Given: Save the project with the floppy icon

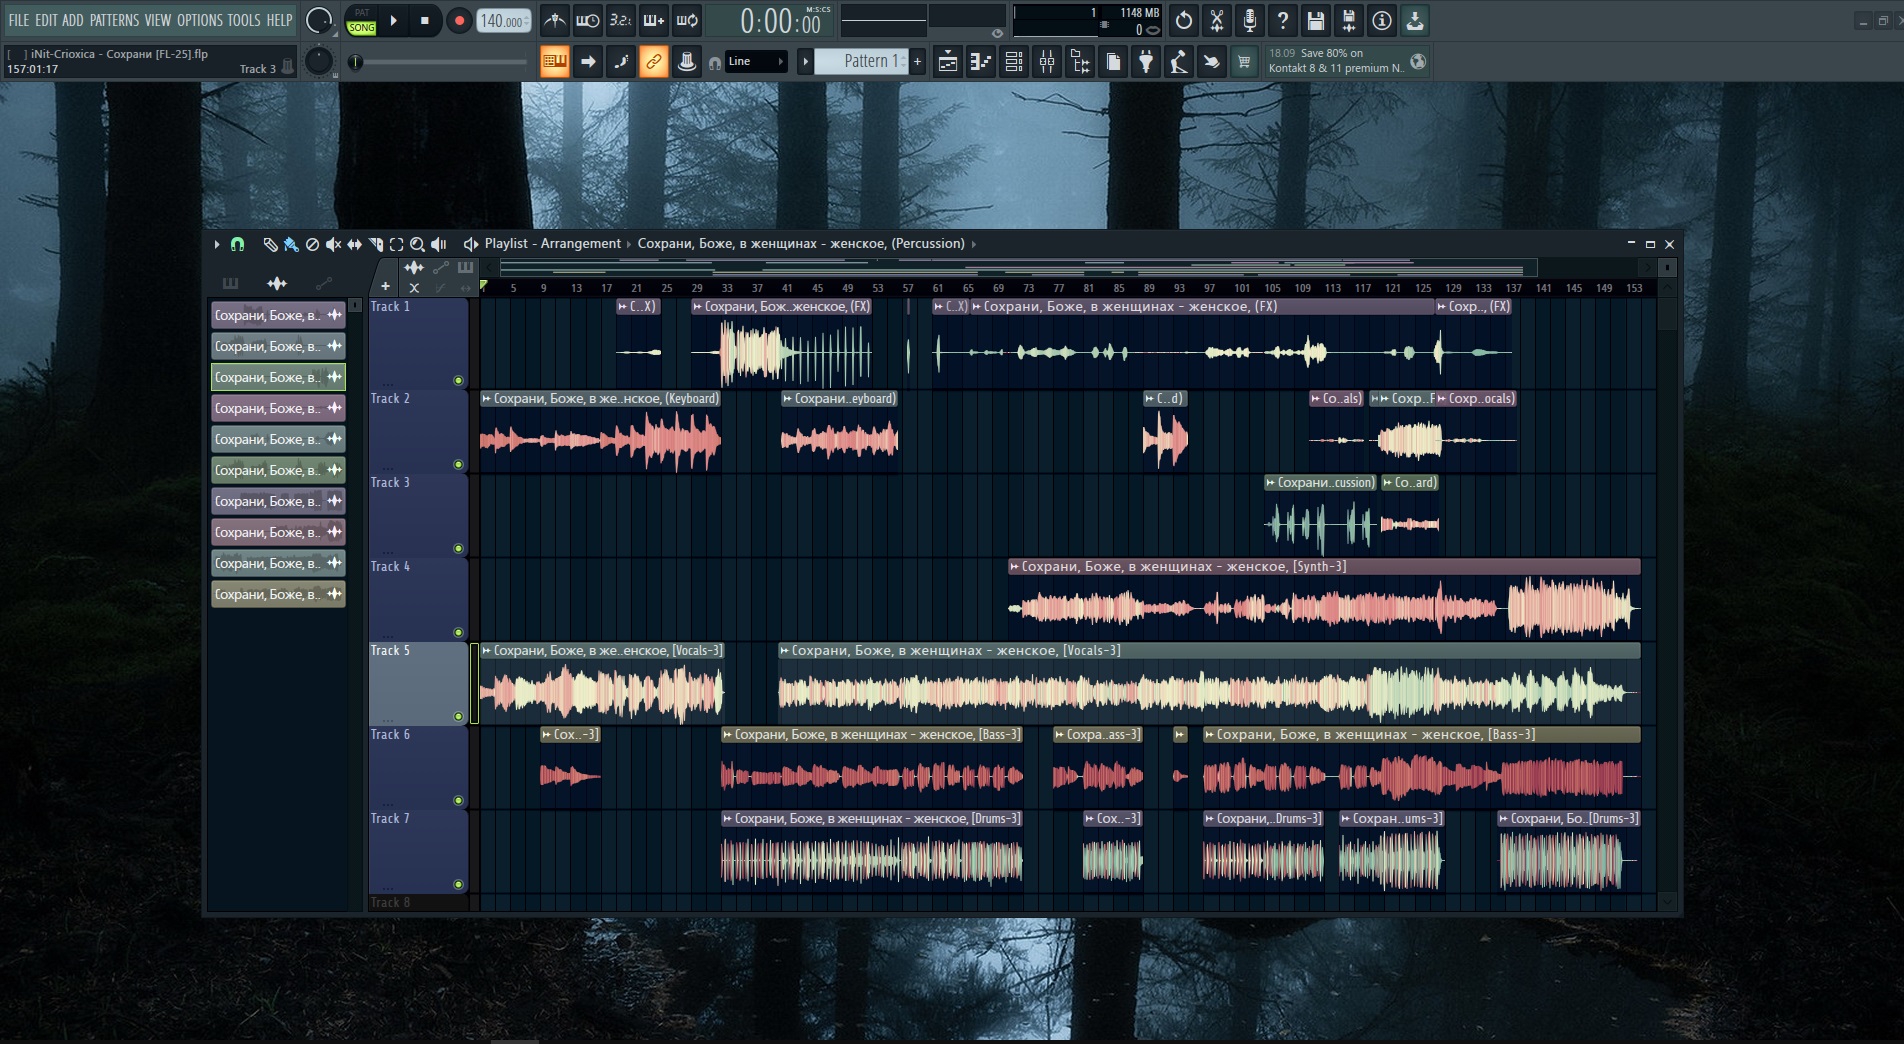Looking at the screenshot, I should click(1316, 20).
